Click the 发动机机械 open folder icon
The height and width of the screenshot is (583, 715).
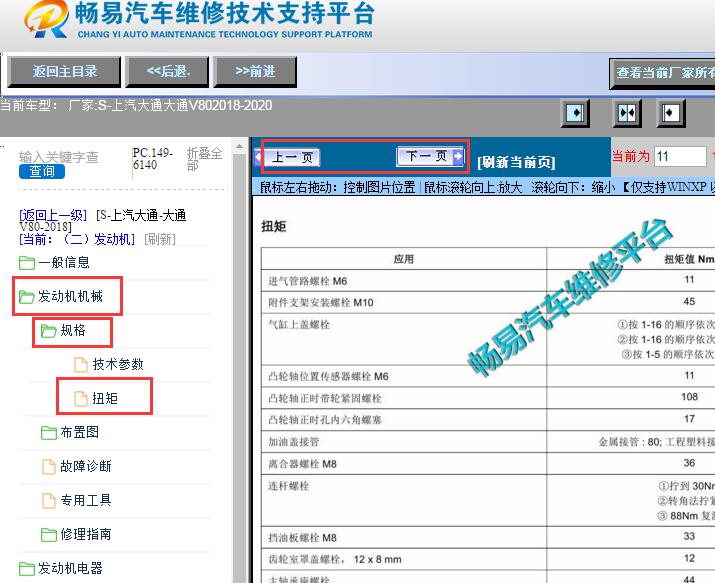point(27,297)
